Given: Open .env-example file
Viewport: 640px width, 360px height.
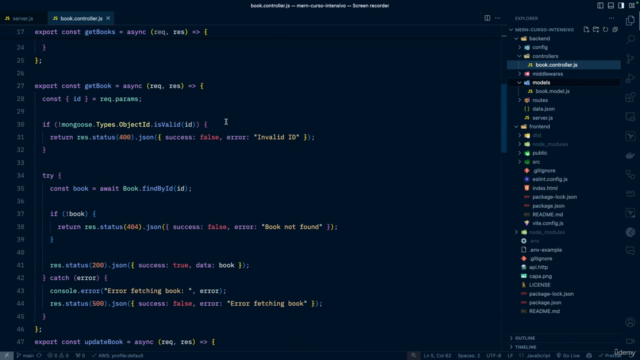Looking at the screenshot, I should [545, 250].
